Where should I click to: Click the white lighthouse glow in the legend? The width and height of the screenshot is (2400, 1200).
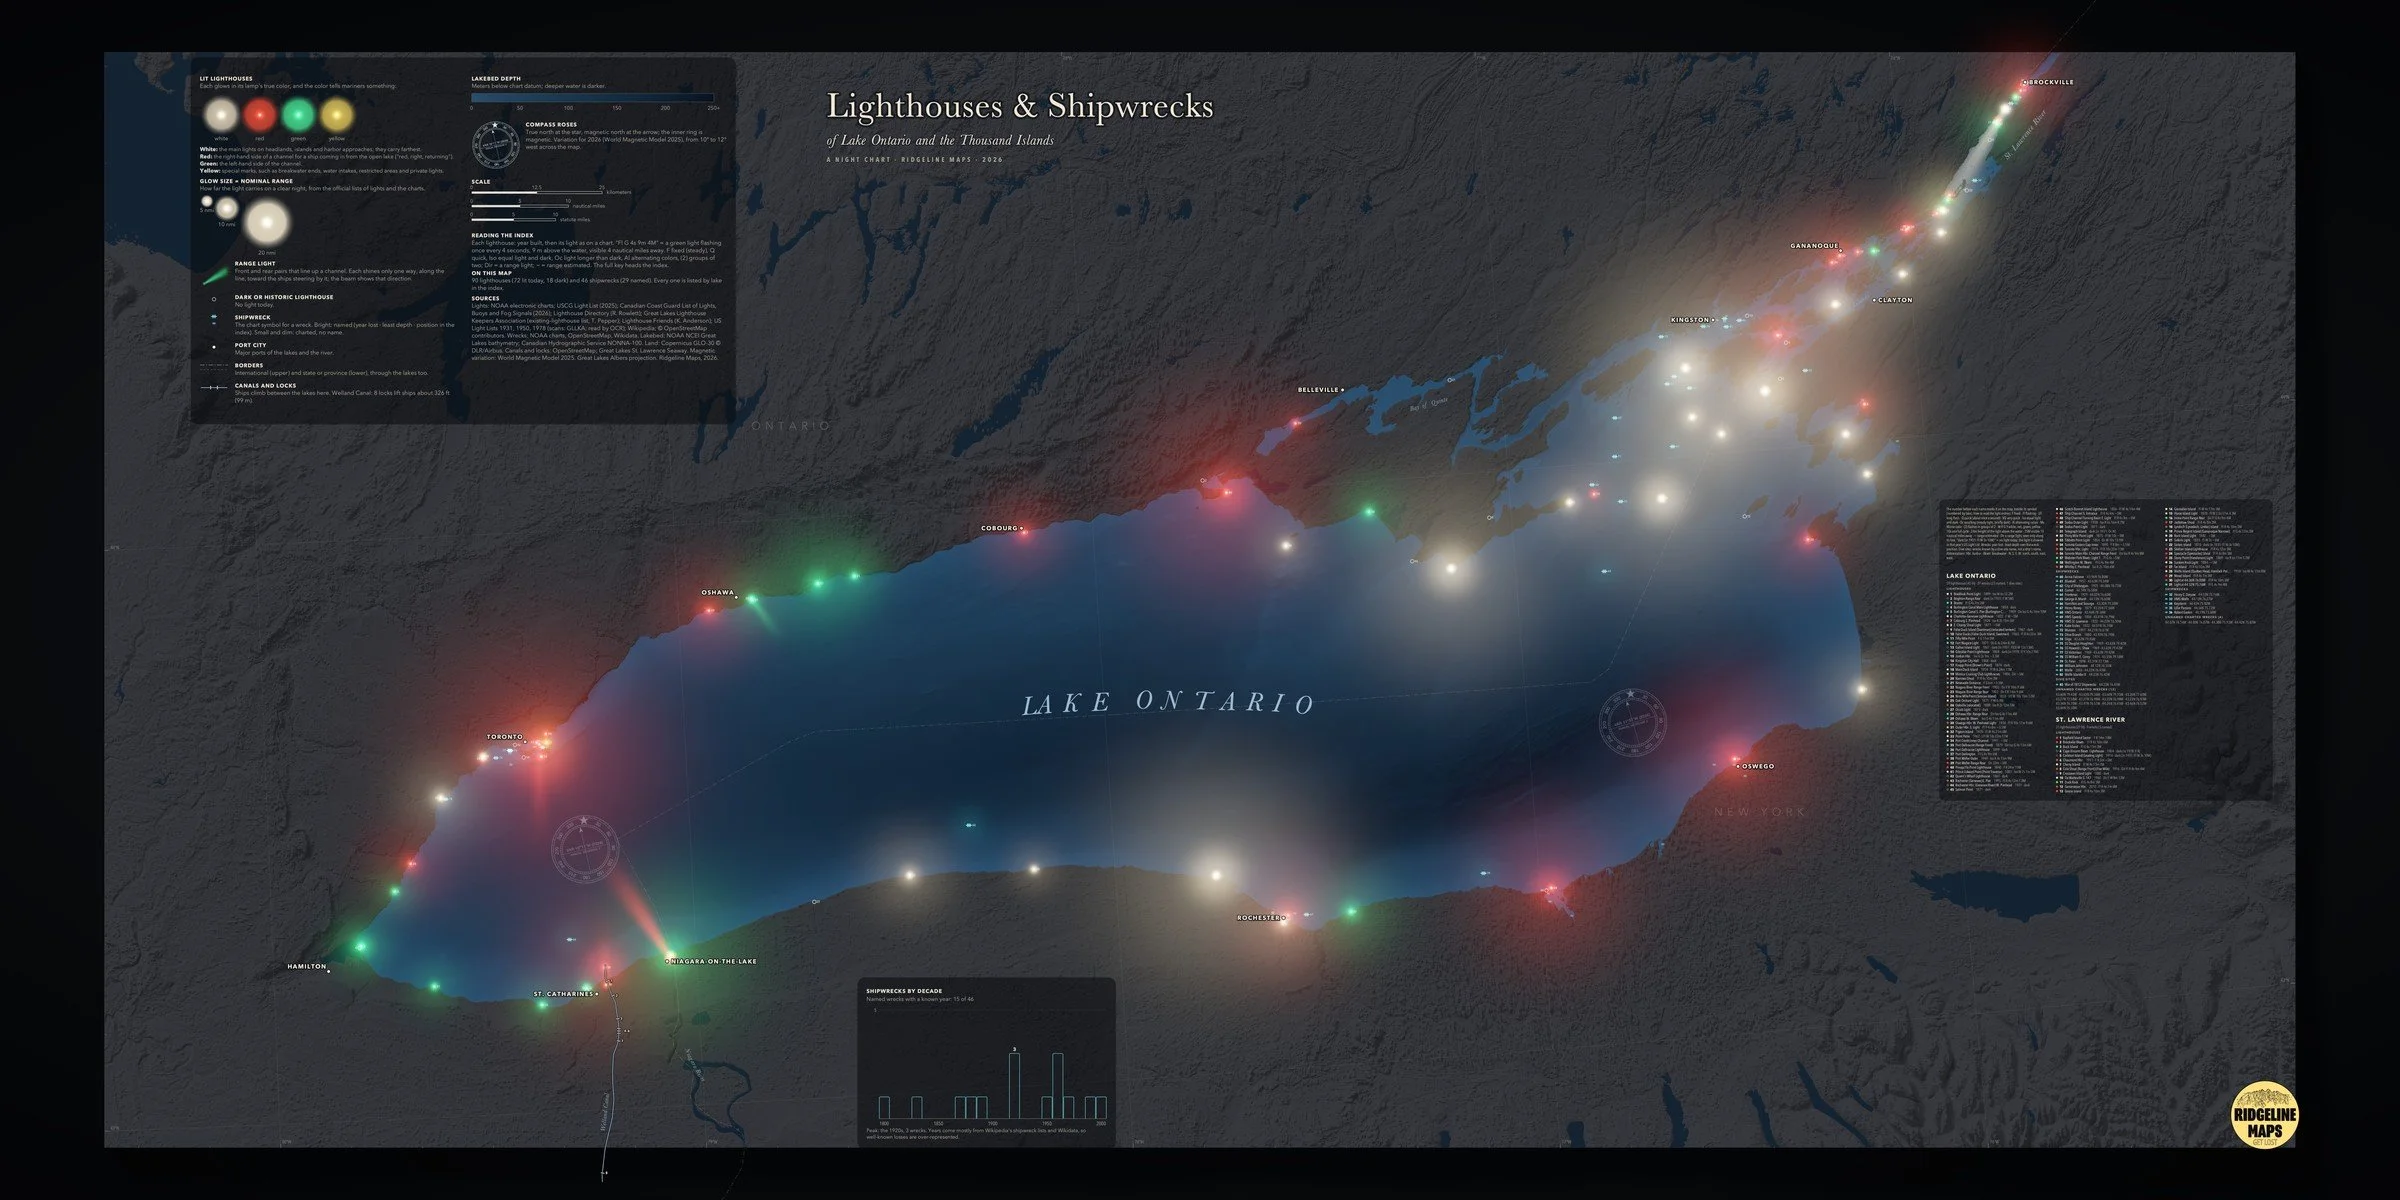pyautogui.click(x=221, y=114)
